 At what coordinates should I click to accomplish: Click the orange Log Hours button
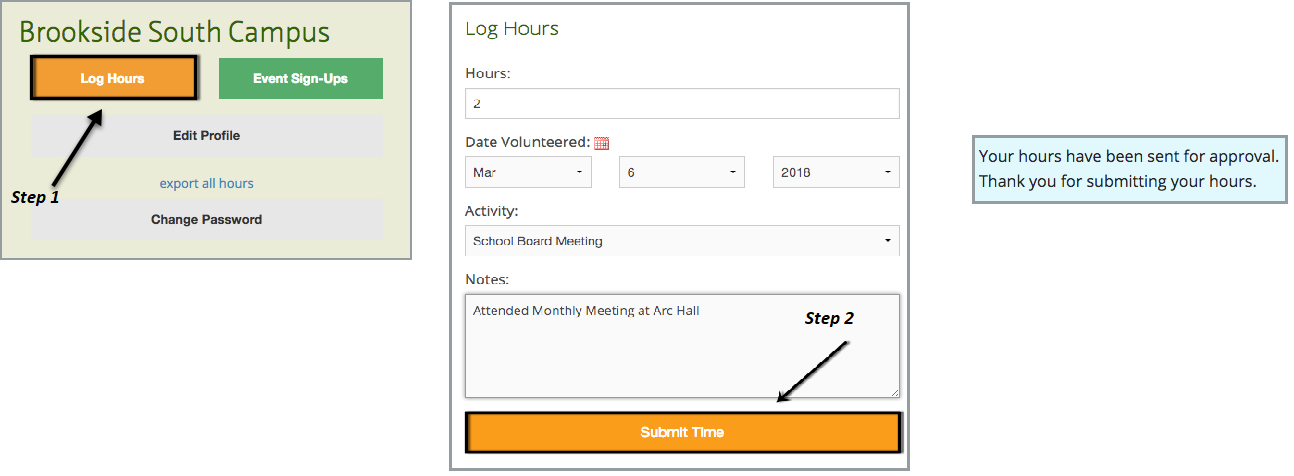113,78
